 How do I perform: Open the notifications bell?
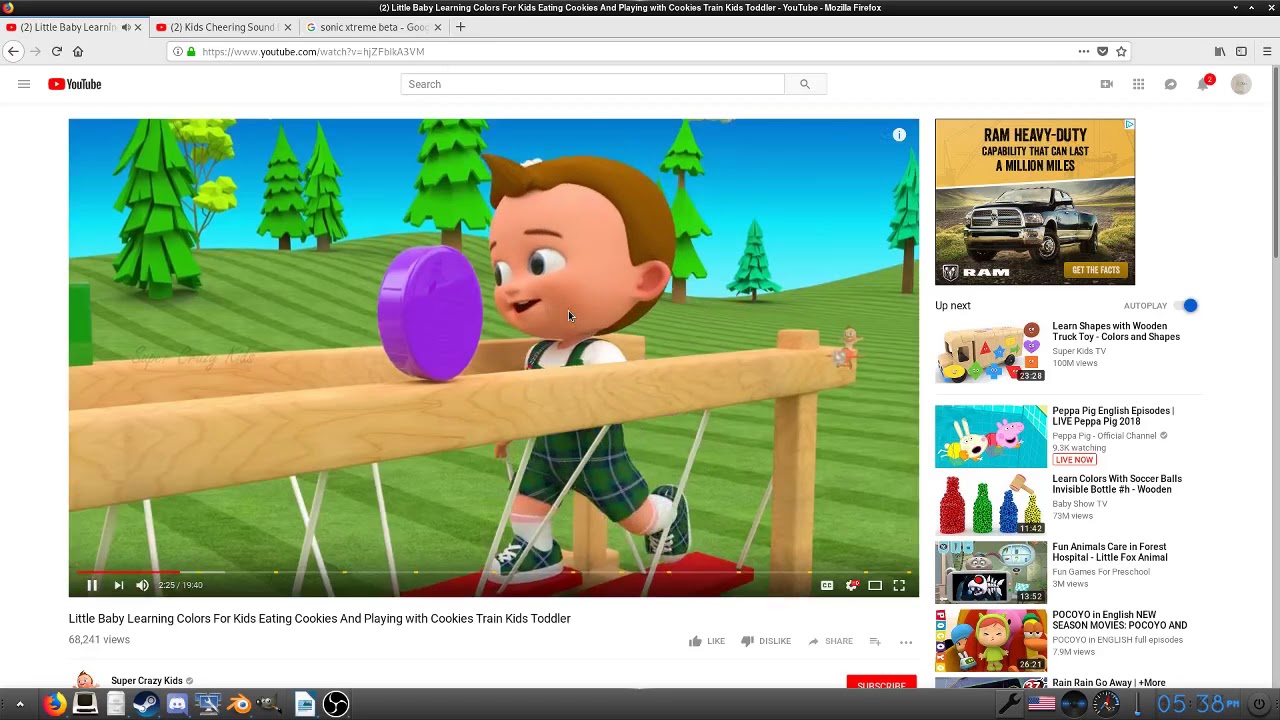[1203, 84]
